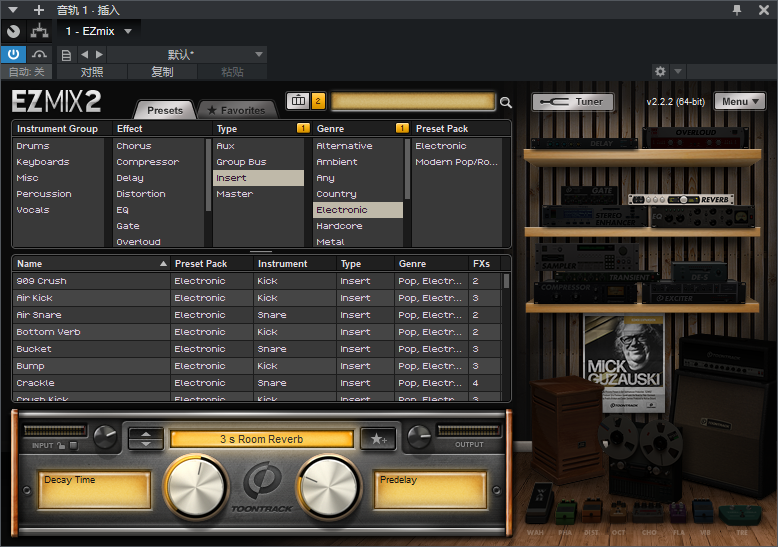
Task: Open the Tuner
Action: (x=573, y=102)
